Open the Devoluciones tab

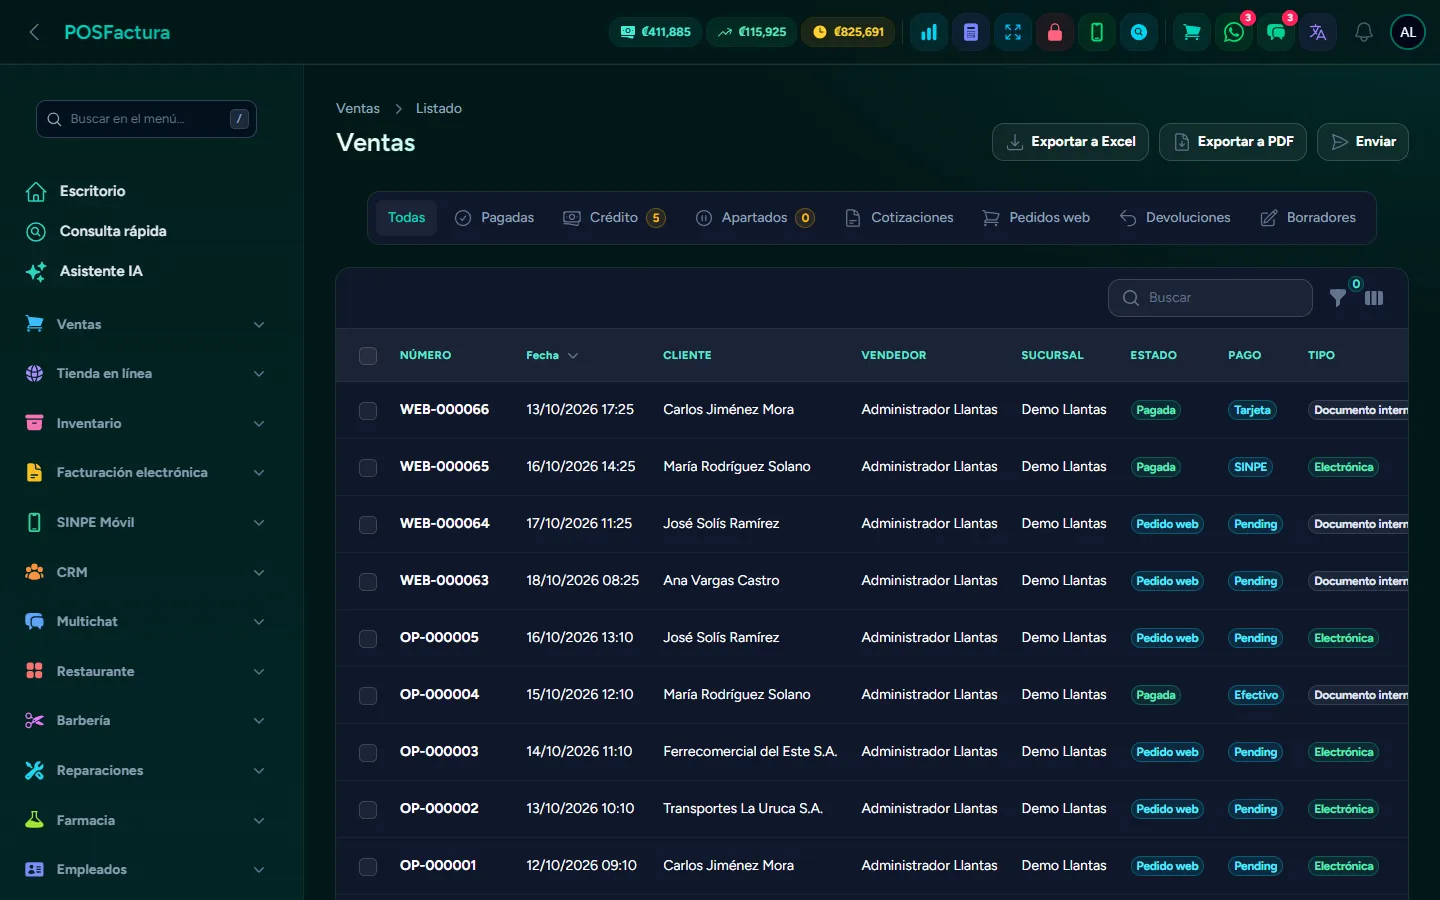point(1175,218)
